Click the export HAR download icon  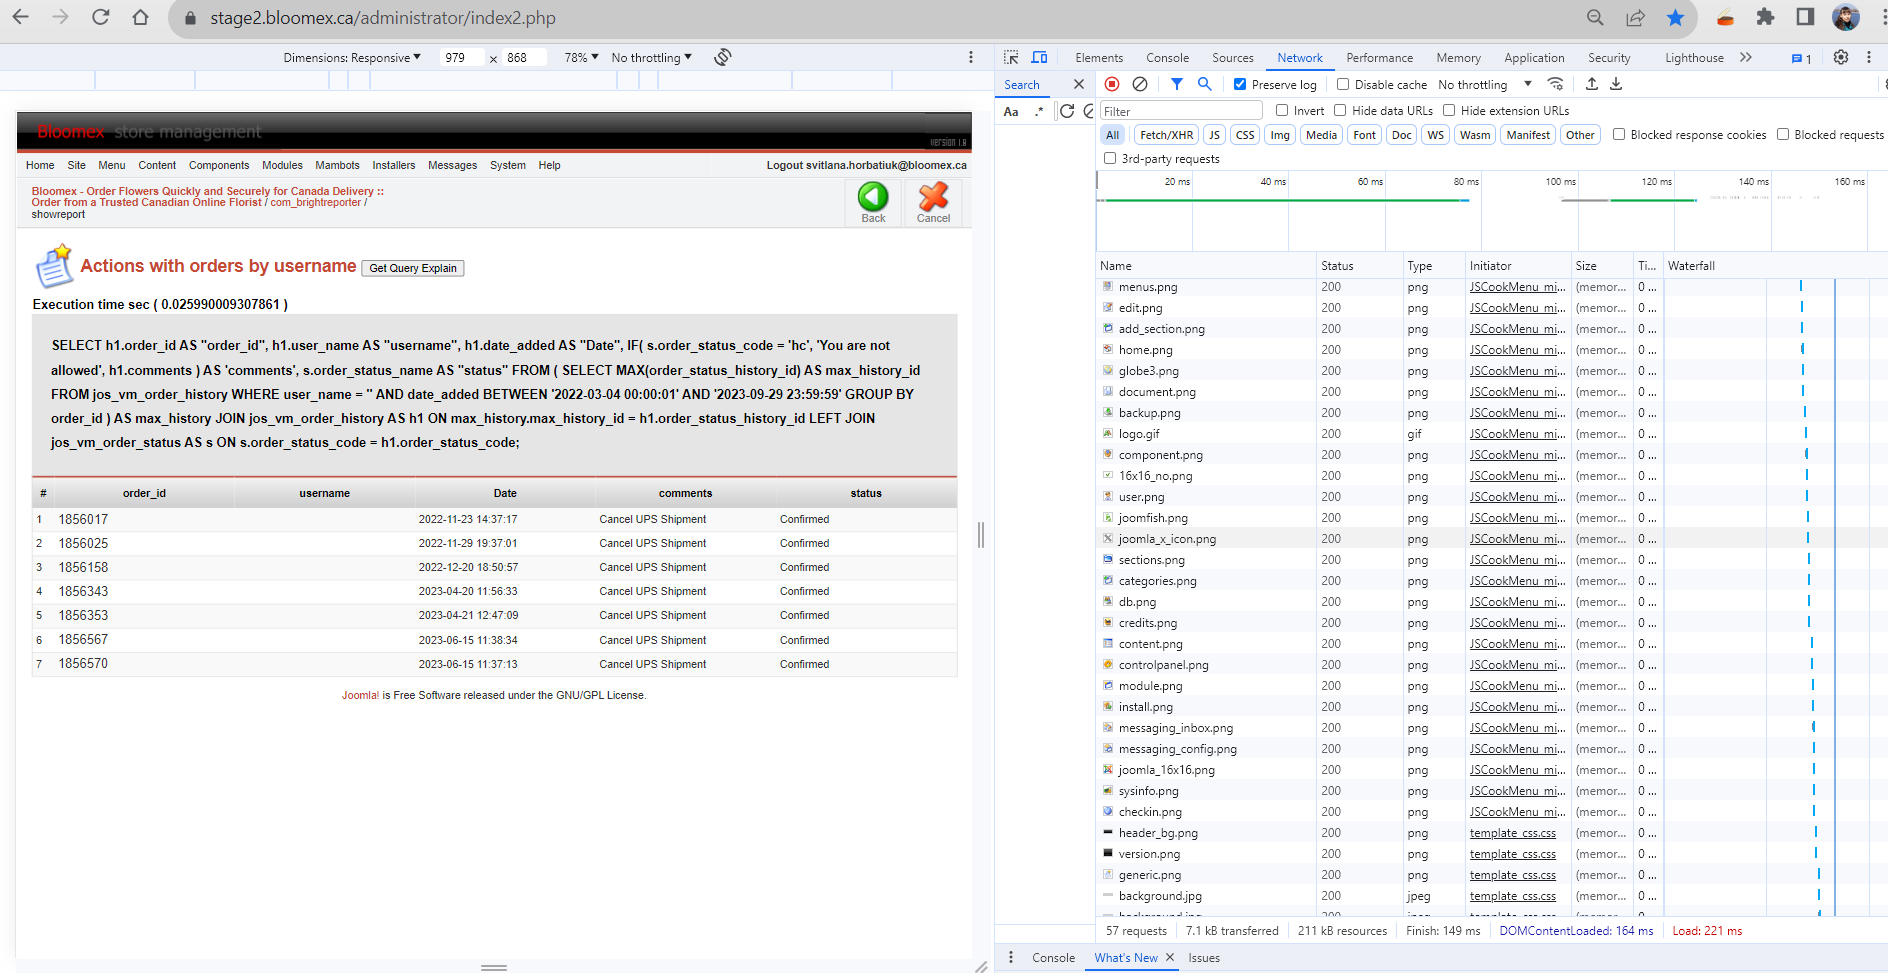coord(1616,84)
